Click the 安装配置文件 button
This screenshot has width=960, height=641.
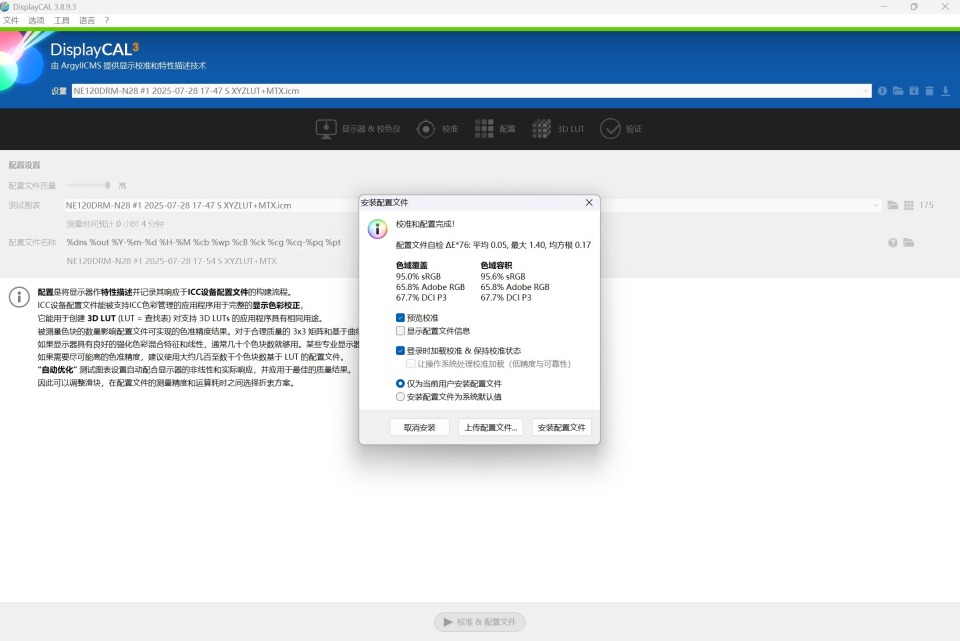561,427
